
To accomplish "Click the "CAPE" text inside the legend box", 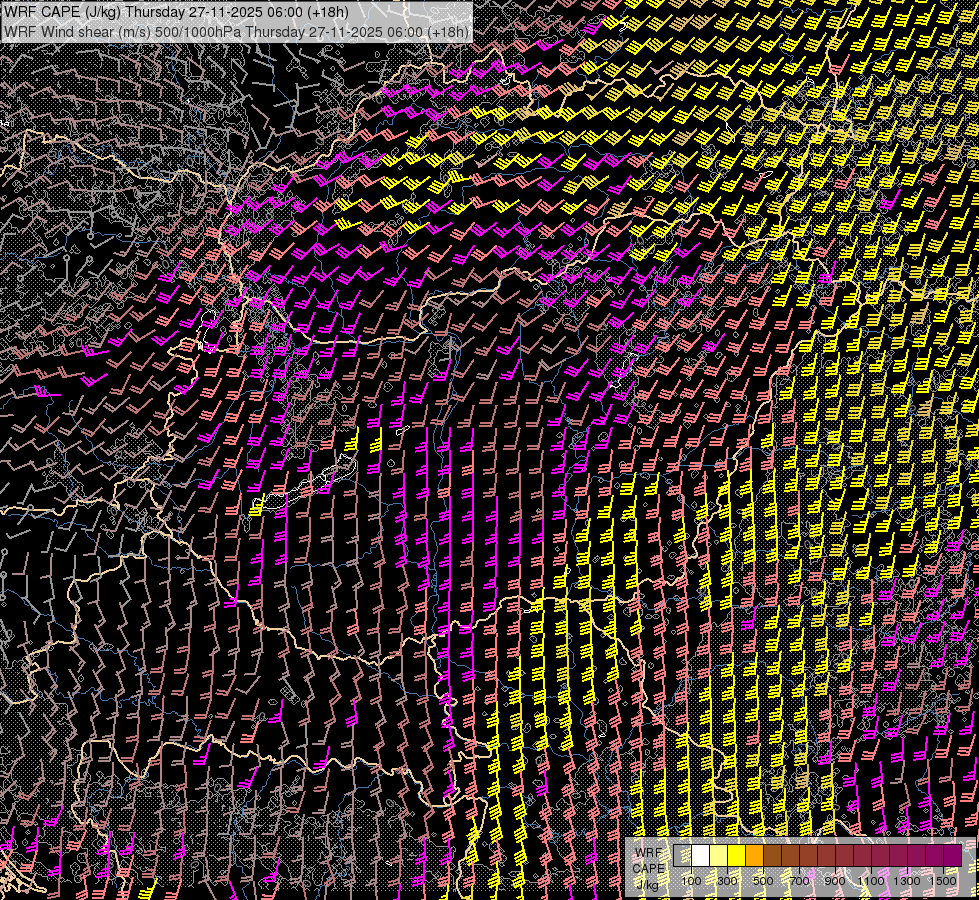I will tap(648, 867).
